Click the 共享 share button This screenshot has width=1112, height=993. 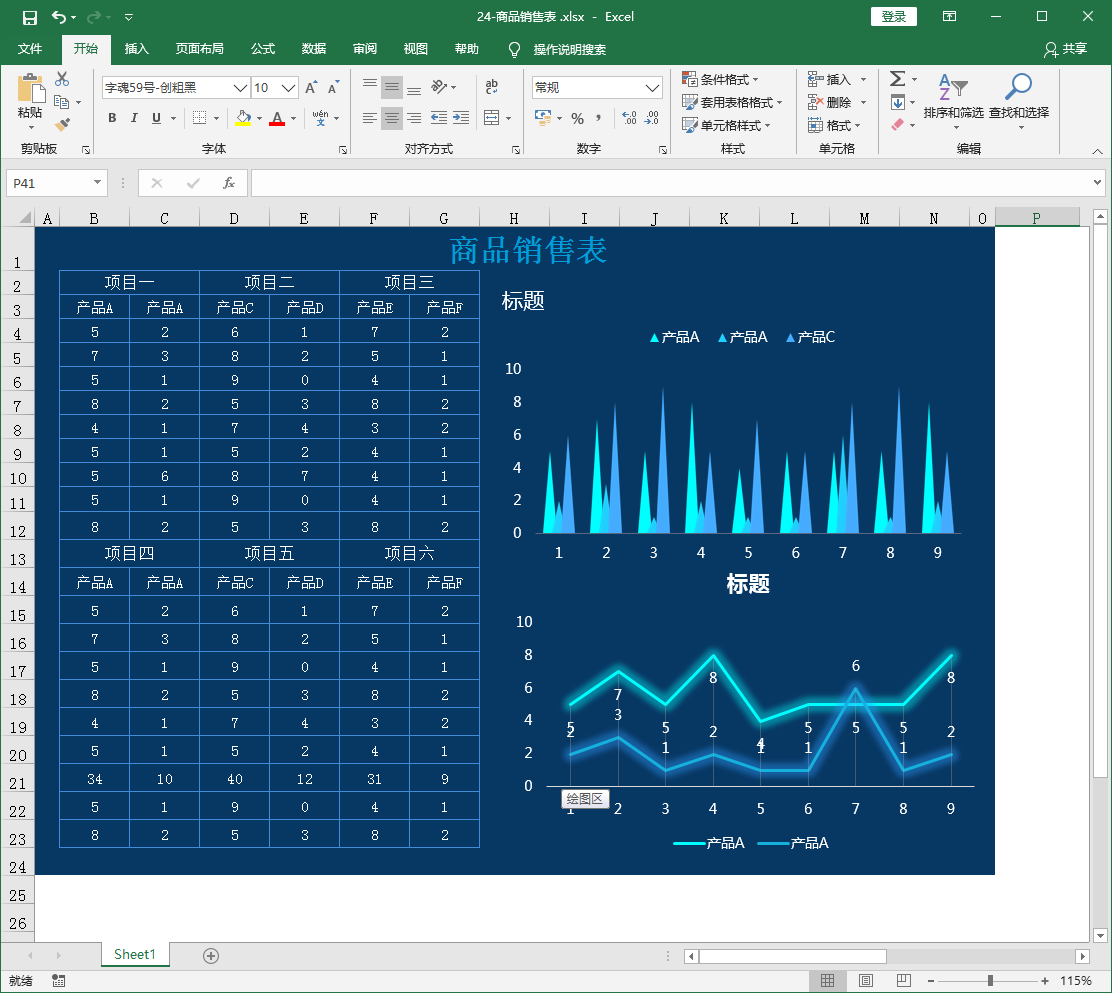1066,49
